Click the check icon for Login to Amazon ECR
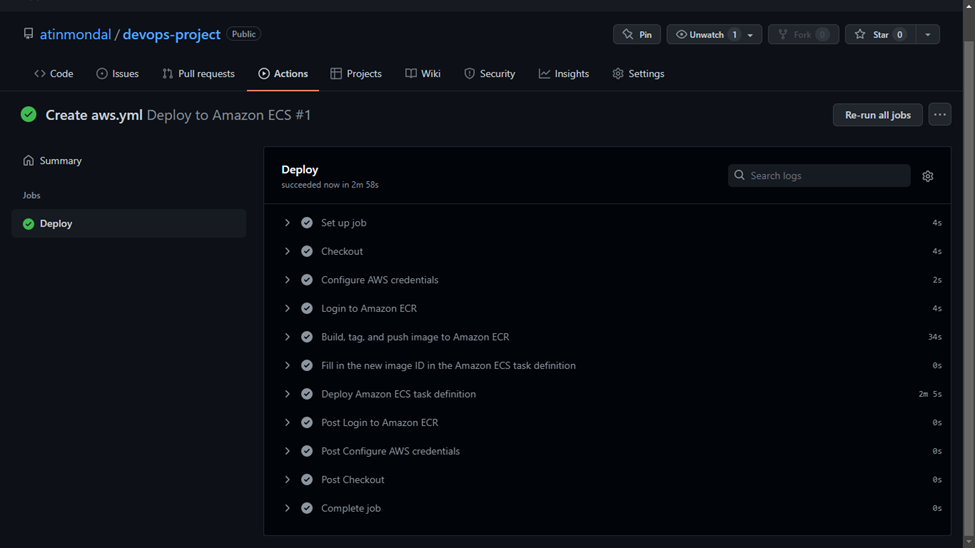Viewport: 975px width, 548px height. (307, 309)
